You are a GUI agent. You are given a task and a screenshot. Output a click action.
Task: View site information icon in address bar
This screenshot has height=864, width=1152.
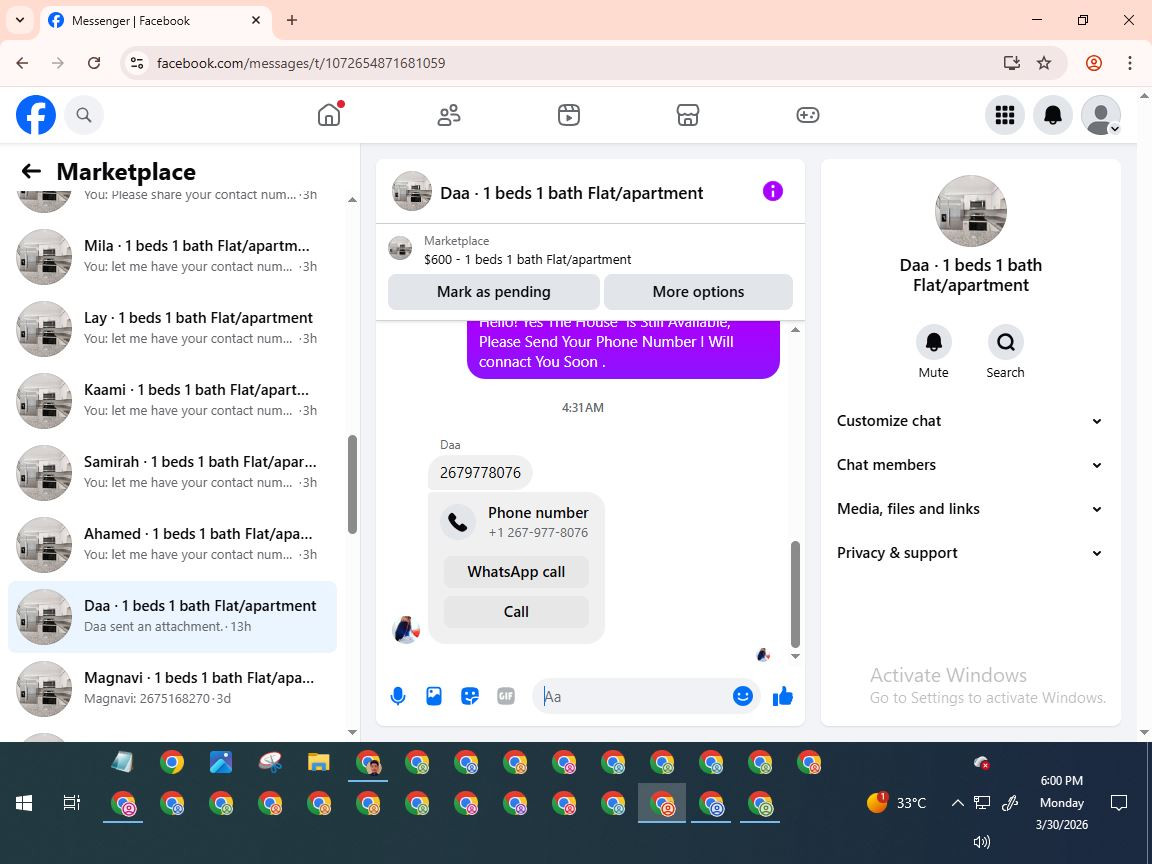click(x=137, y=63)
